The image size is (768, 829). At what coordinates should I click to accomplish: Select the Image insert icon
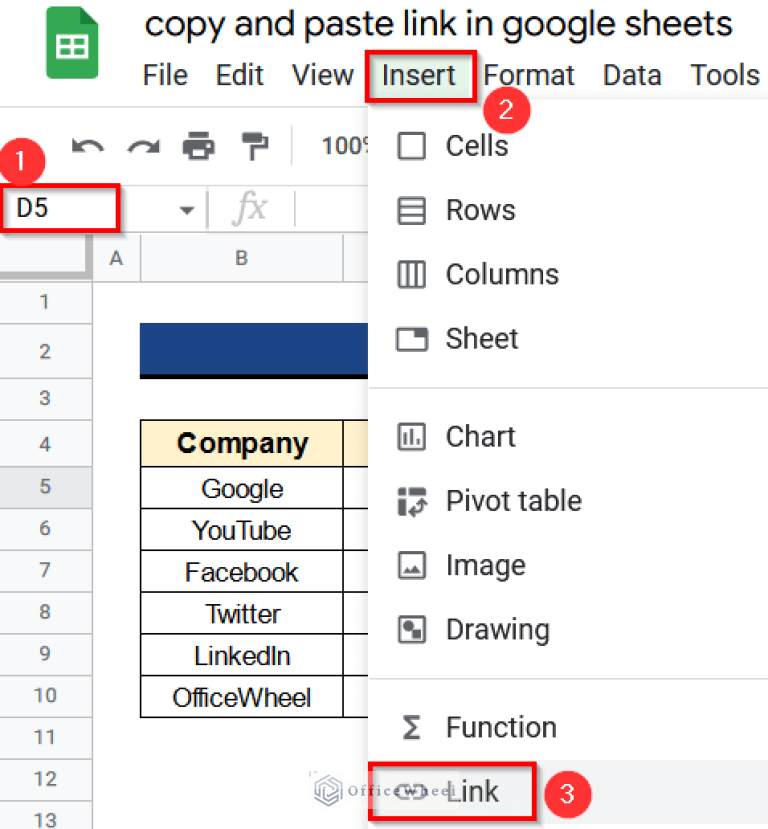tap(412, 564)
